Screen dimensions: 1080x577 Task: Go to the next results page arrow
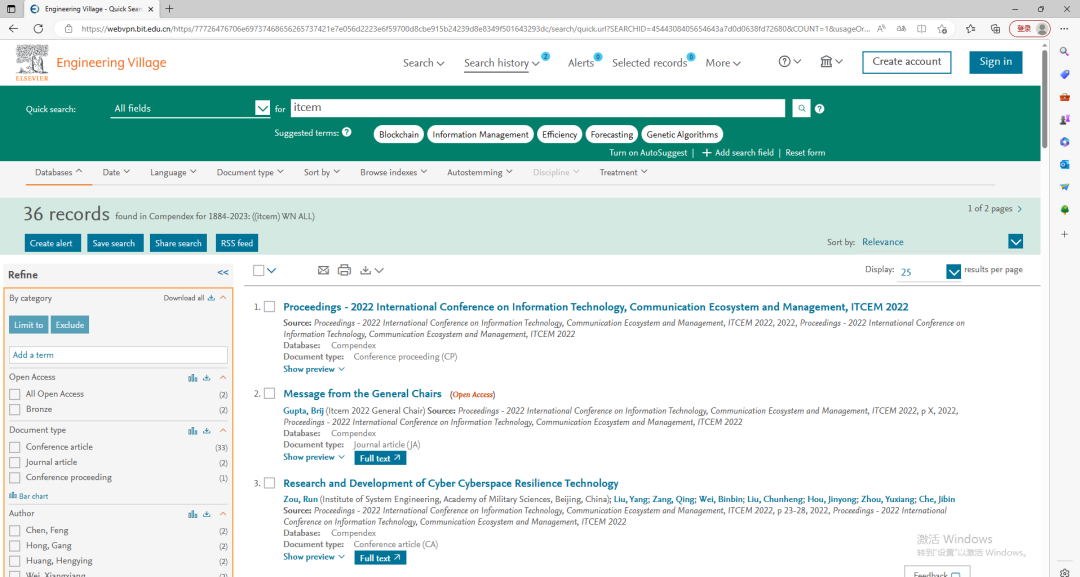[1020, 209]
